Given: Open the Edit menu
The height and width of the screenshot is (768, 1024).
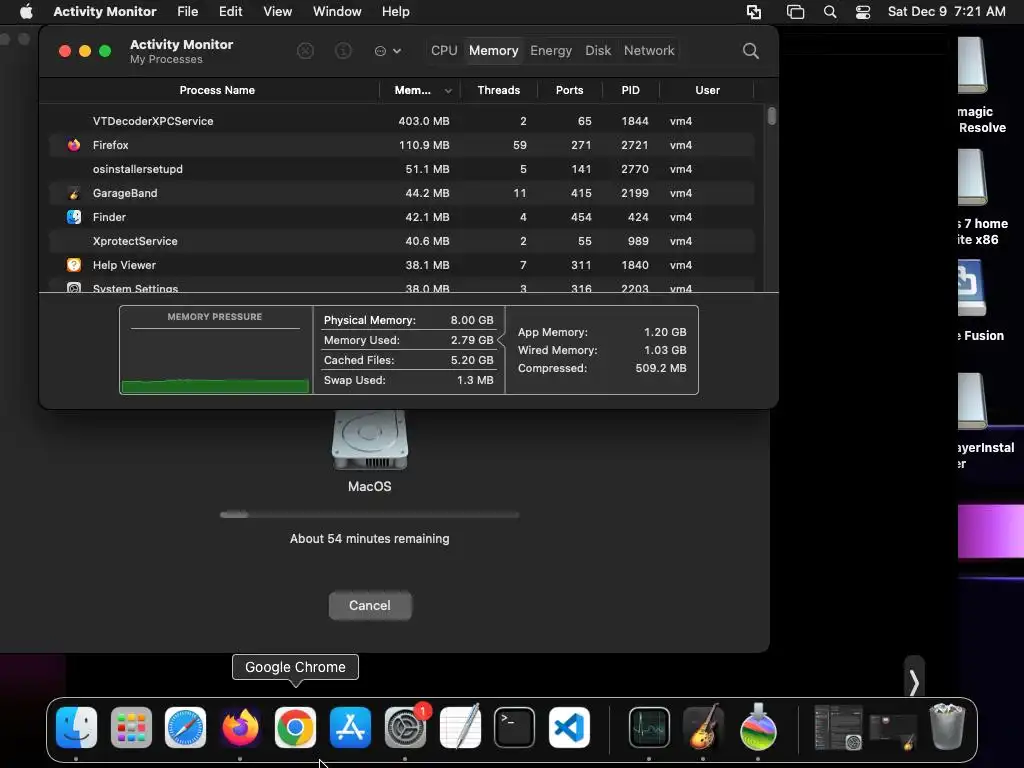Looking at the screenshot, I should tap(231, 12).
